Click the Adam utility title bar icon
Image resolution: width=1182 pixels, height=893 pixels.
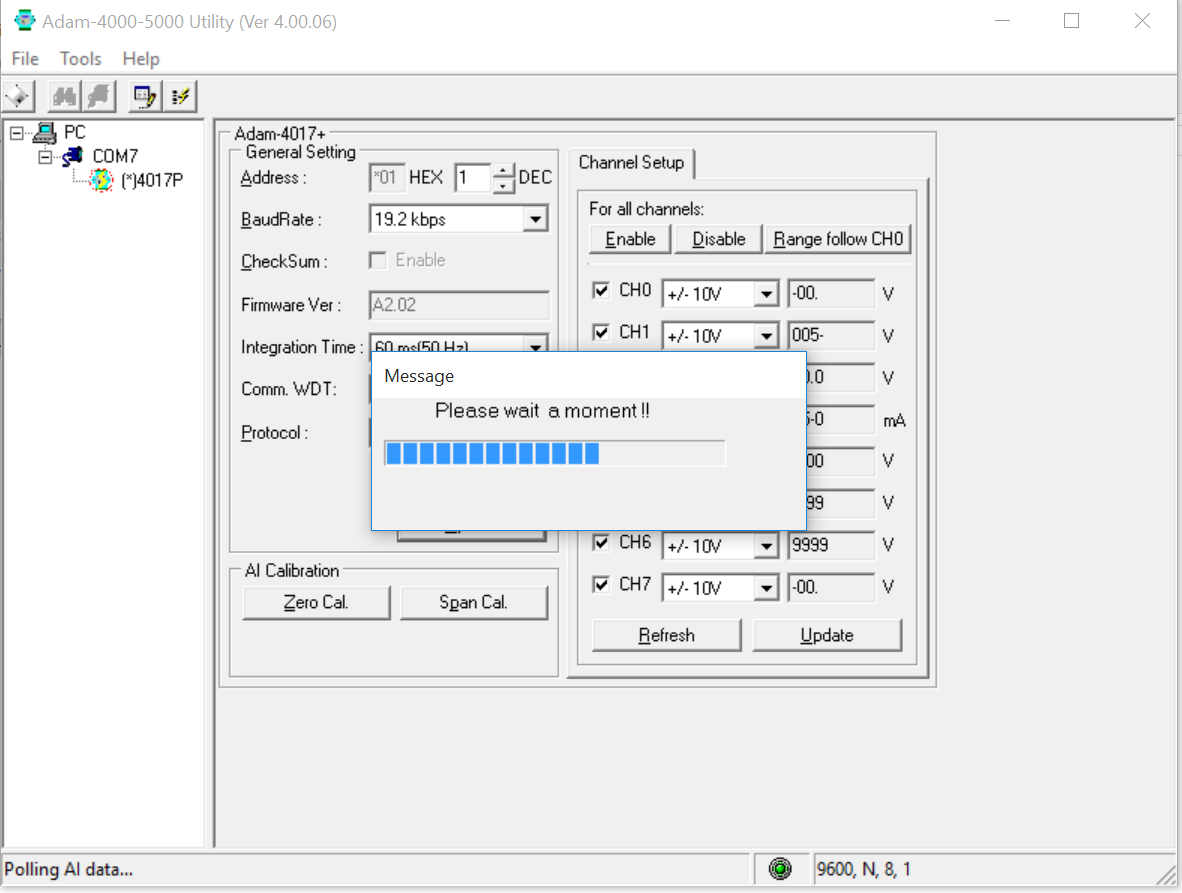point(24,20)
